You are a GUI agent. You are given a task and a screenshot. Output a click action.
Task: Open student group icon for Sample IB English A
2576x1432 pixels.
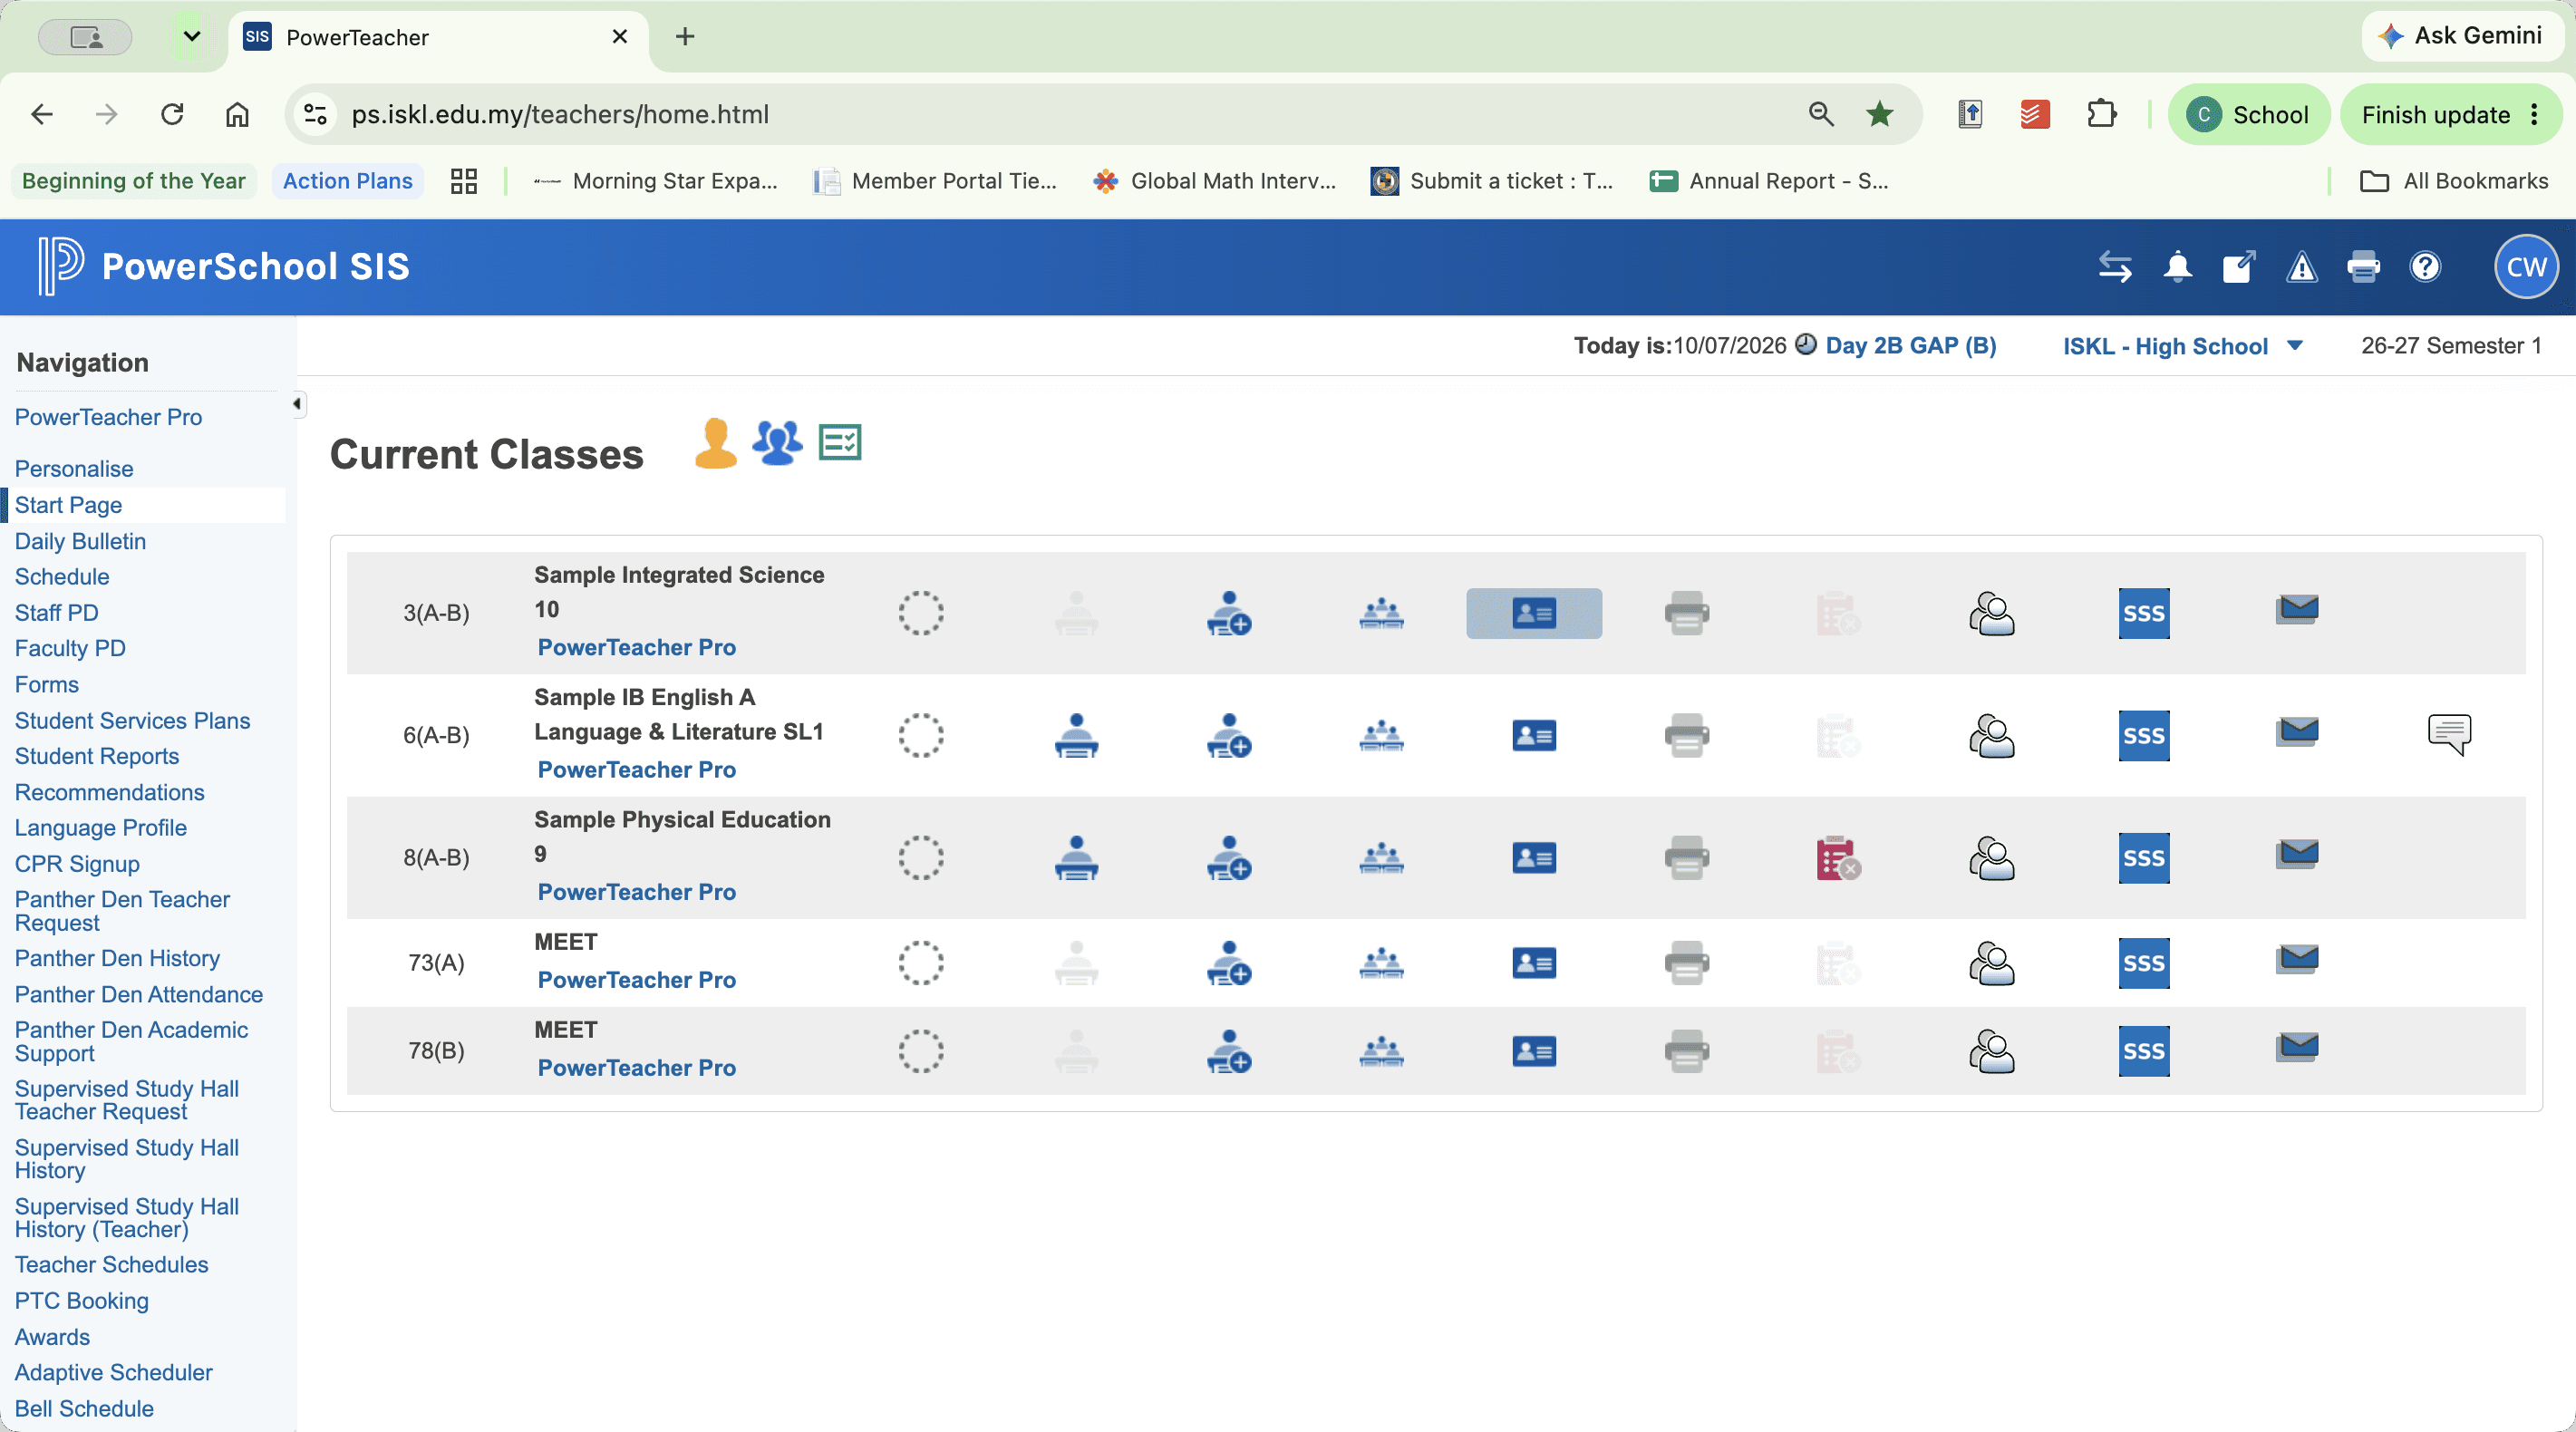[x=1991, y=736]
